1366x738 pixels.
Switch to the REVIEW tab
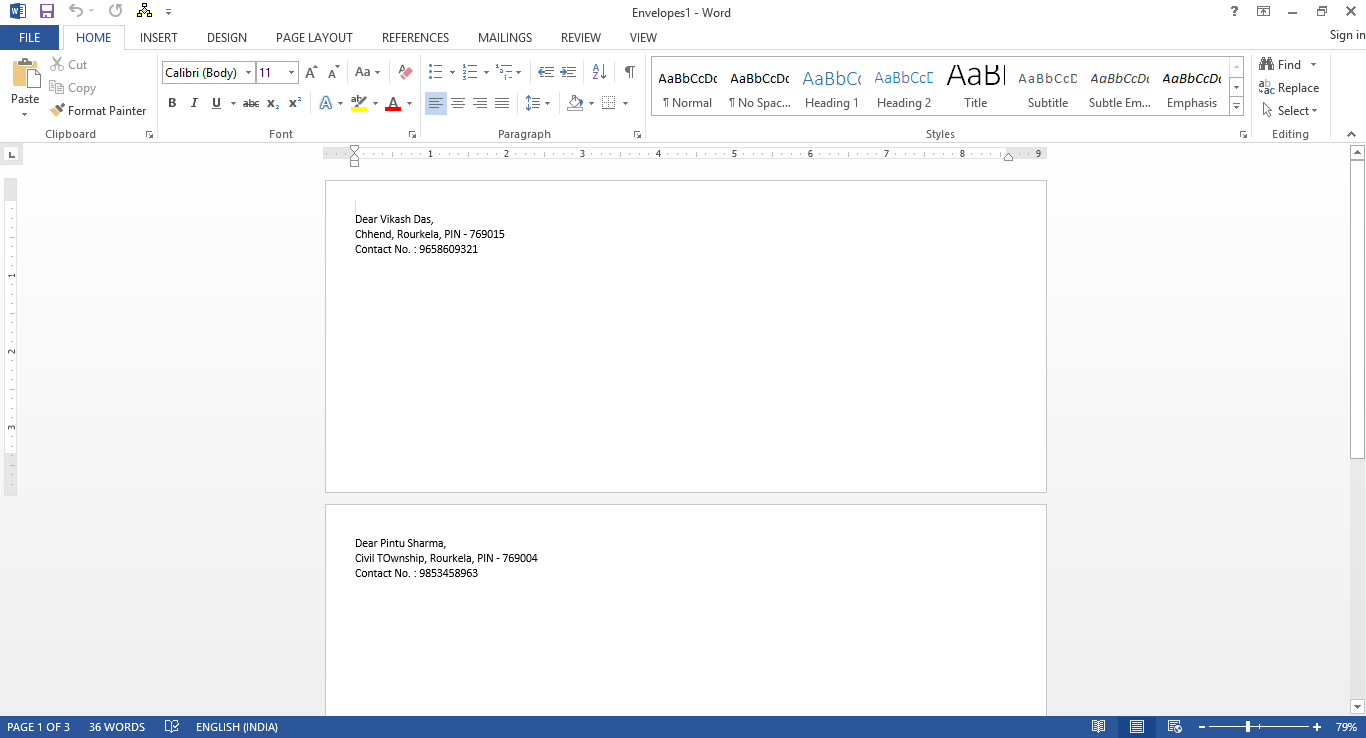coord(581,38)
